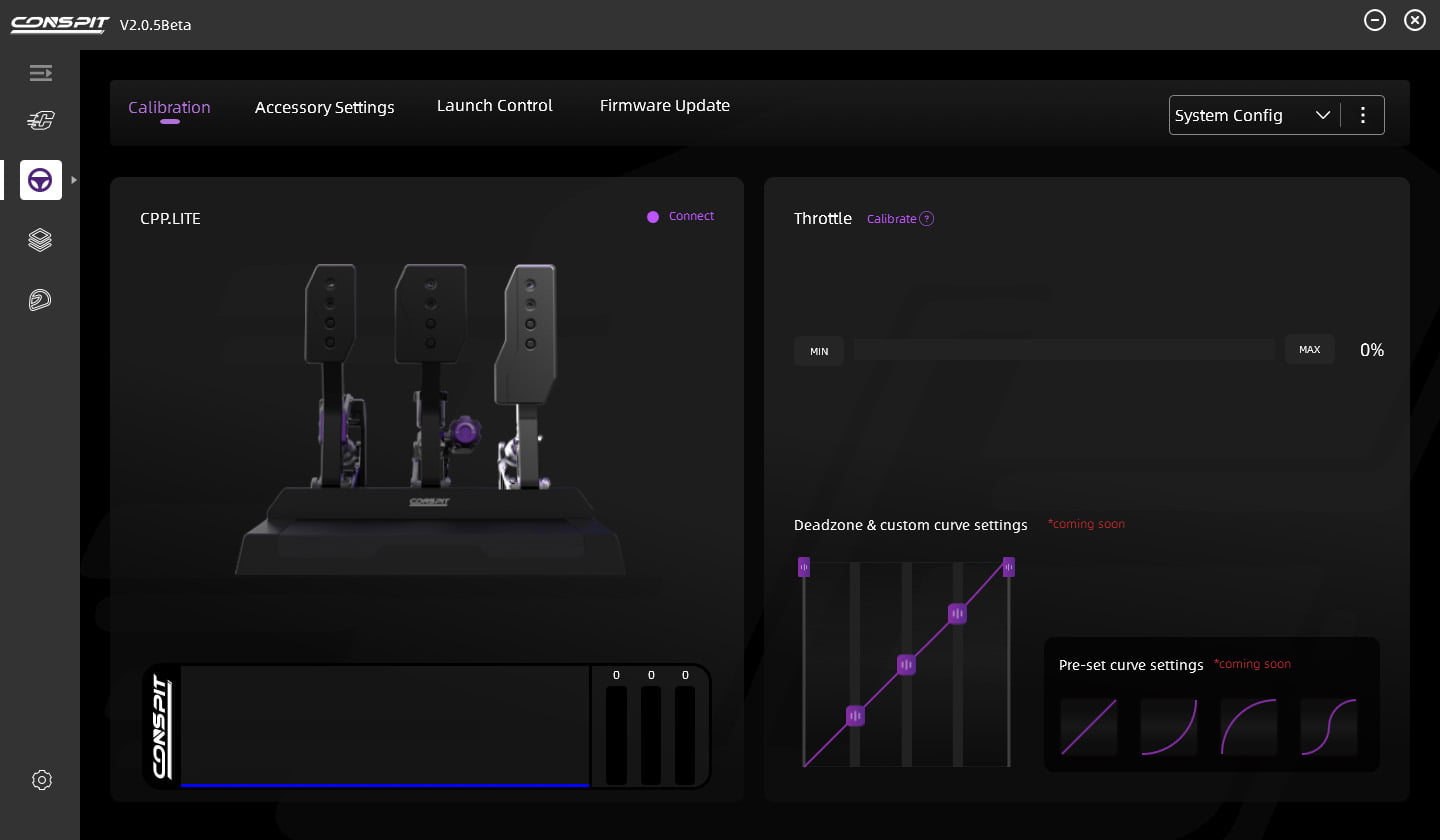Open the racing helmet sidebar icon
Image resolution: width=1440 pixels, height=840 pixels.
point(40,300)
